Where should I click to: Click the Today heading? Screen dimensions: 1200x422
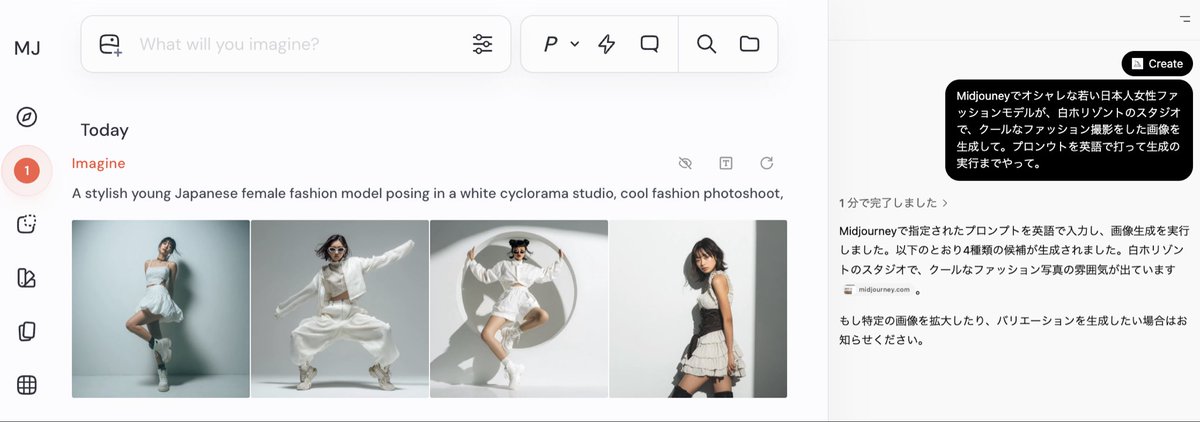[104, 130]
